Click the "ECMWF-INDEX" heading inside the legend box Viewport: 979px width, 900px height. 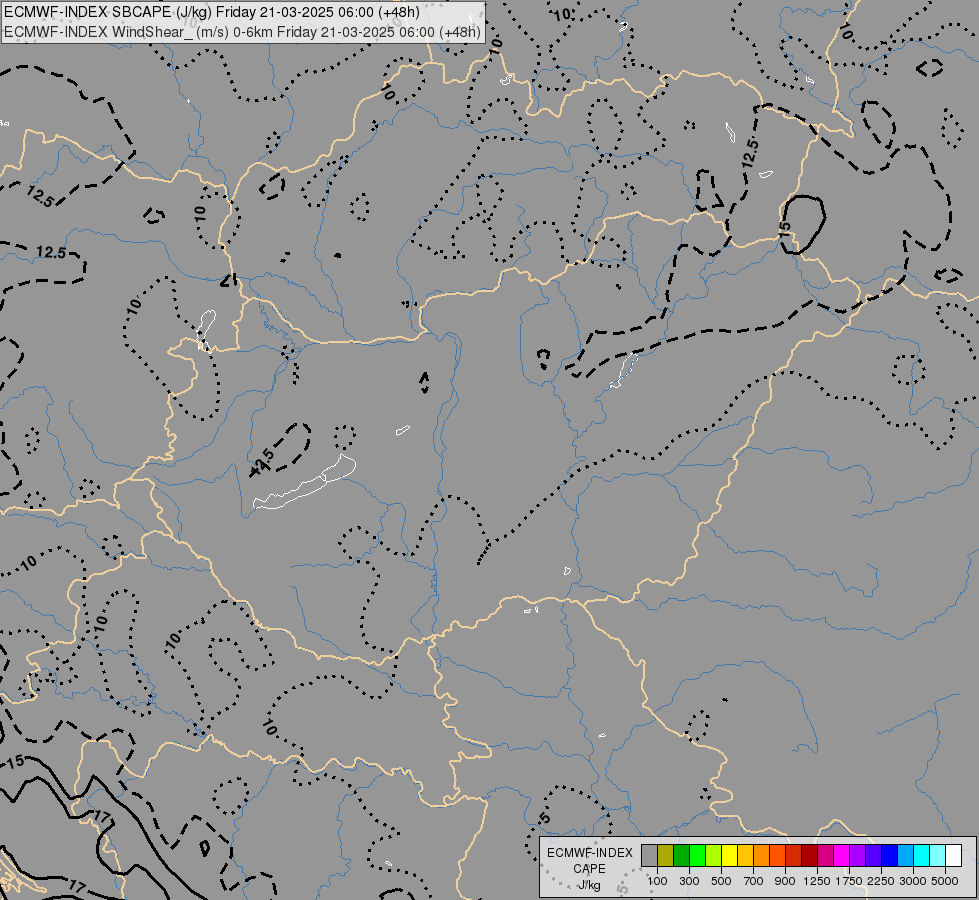[x=590, y=853]
